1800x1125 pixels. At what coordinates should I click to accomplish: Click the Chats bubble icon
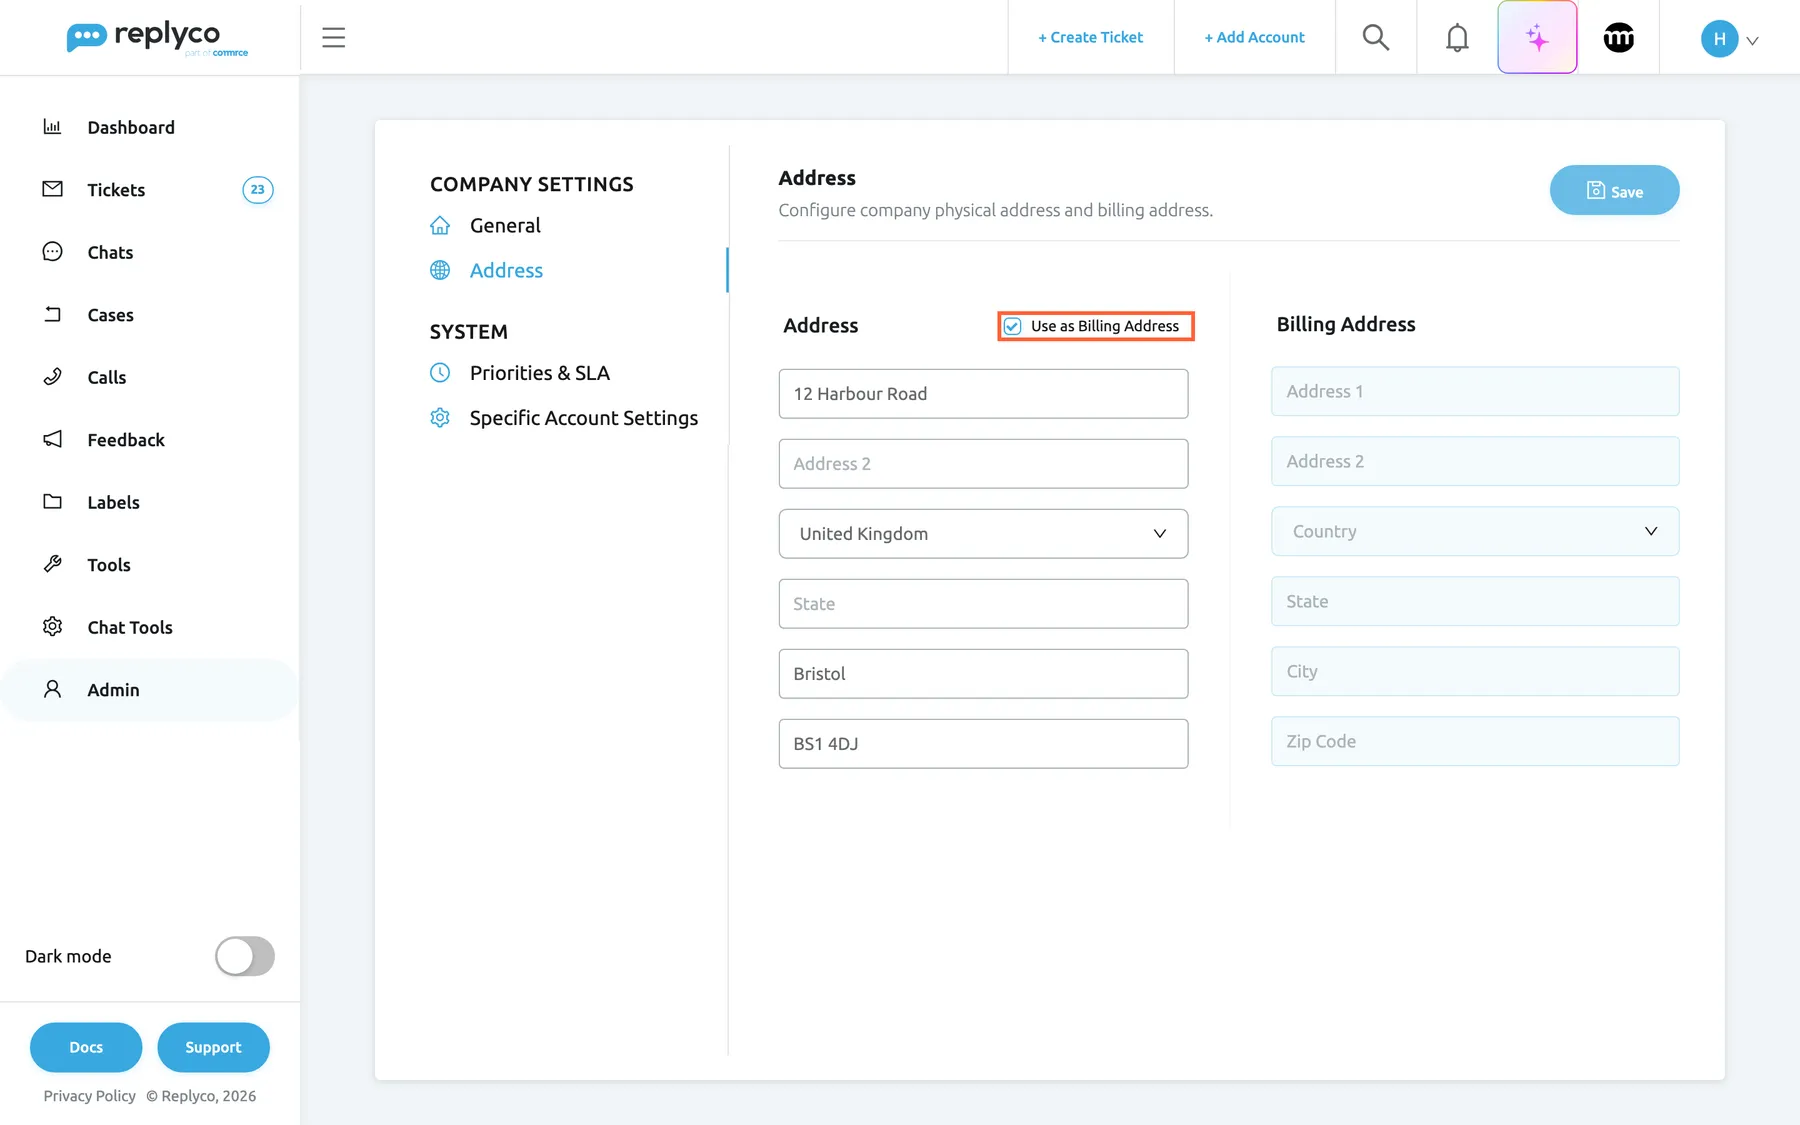click(52, 252)
